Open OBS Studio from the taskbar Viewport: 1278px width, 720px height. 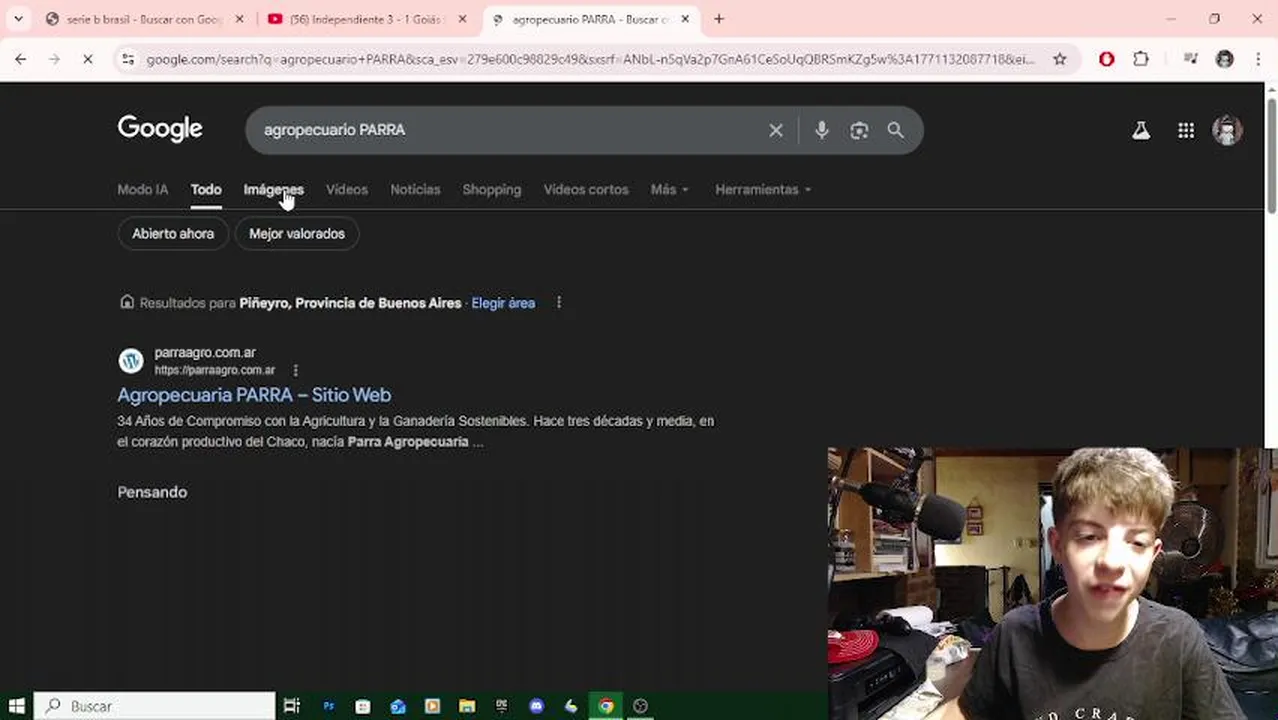coord(640,706)
